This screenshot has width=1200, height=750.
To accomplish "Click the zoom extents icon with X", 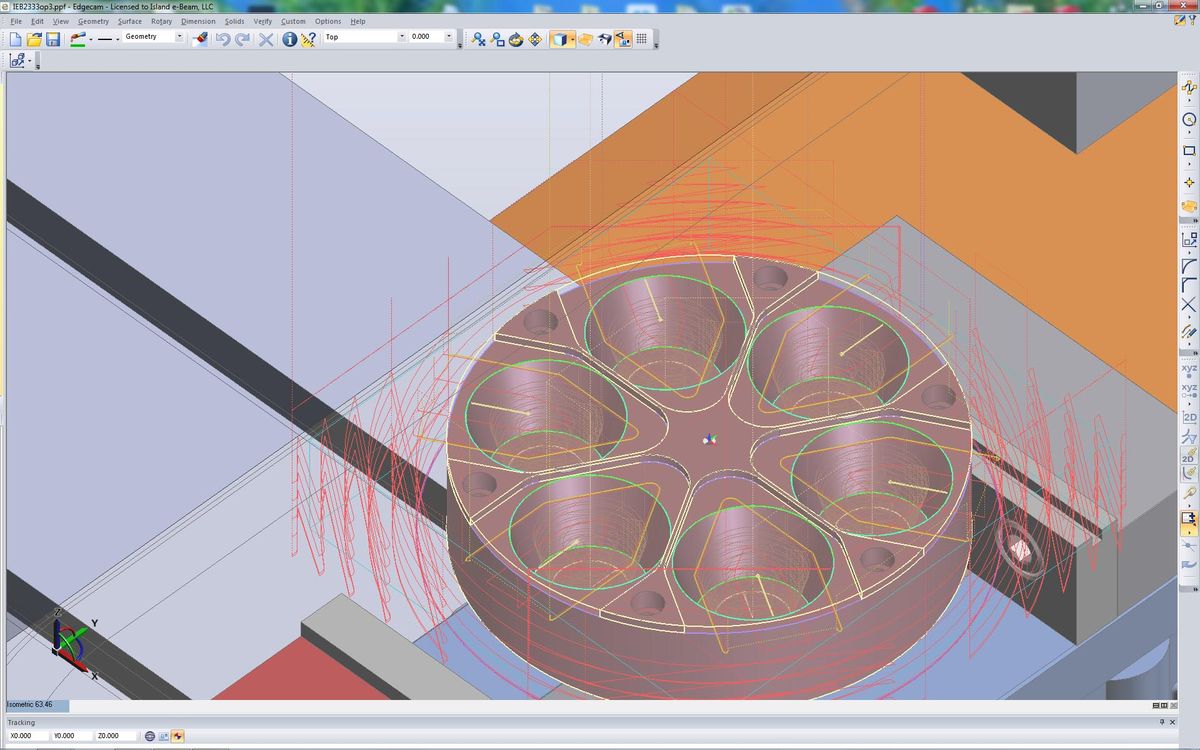I will pos(479,39).
